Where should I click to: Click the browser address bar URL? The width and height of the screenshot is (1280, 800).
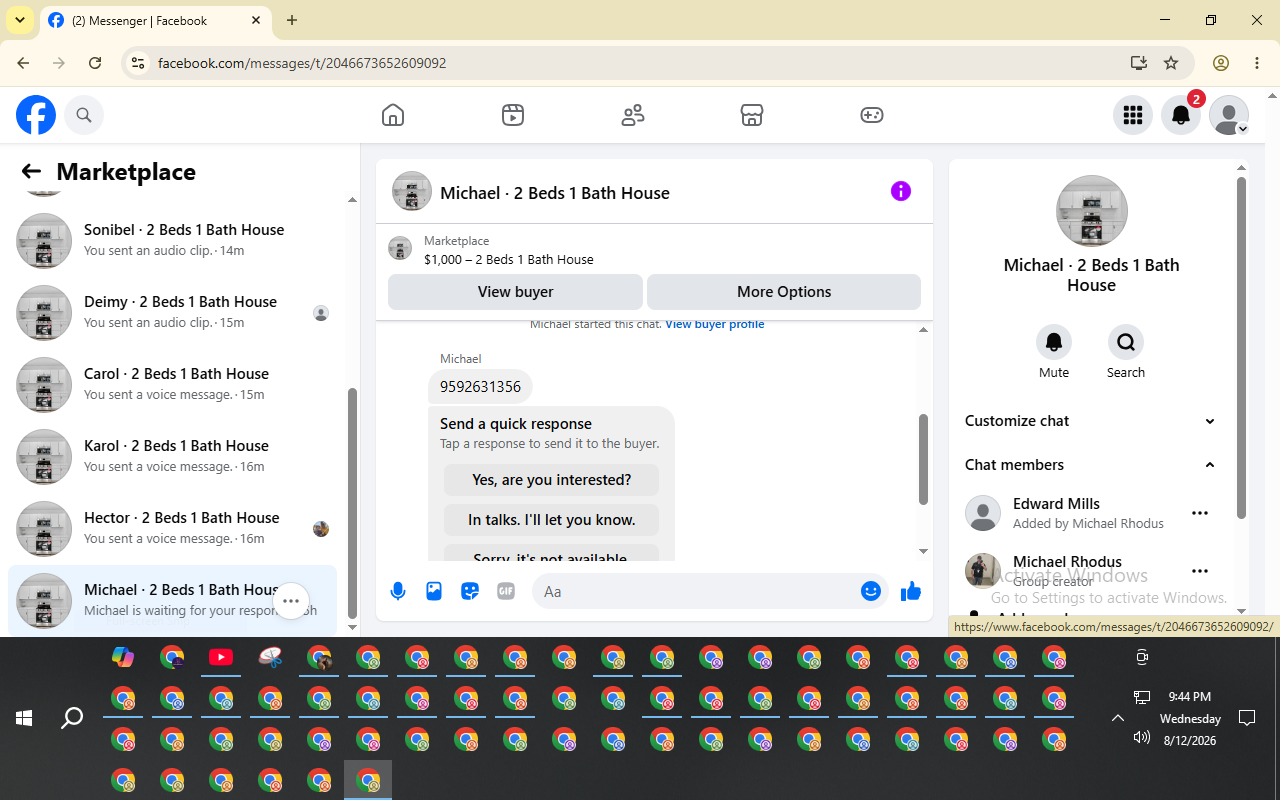[x=302, y=63]
